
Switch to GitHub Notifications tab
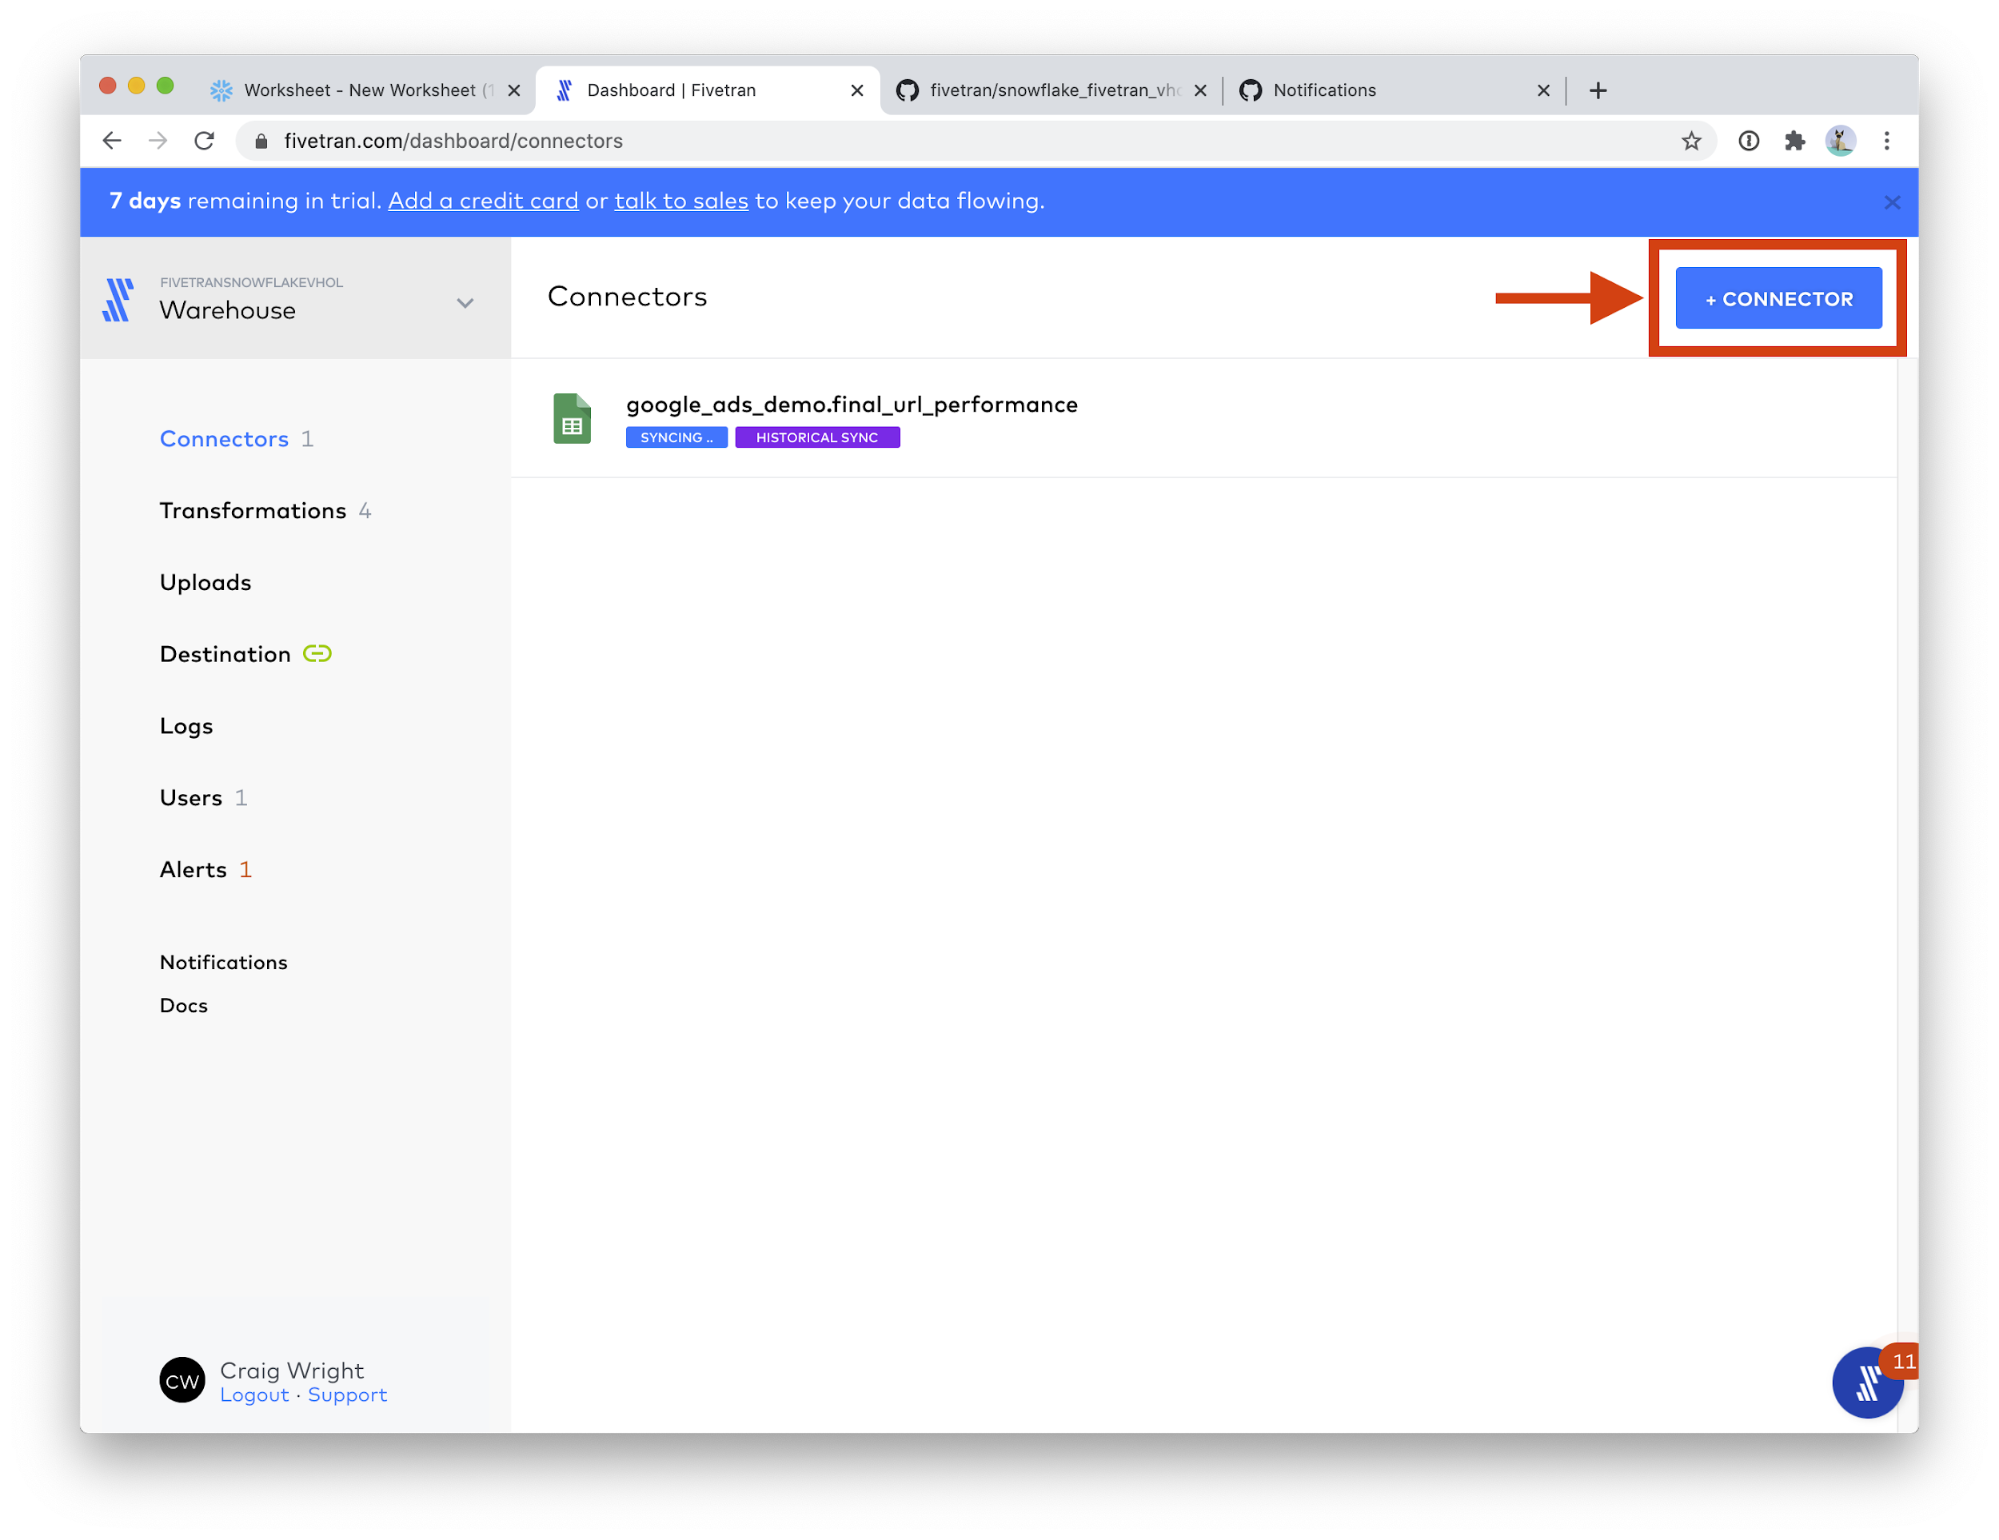tap(1323, 90)
